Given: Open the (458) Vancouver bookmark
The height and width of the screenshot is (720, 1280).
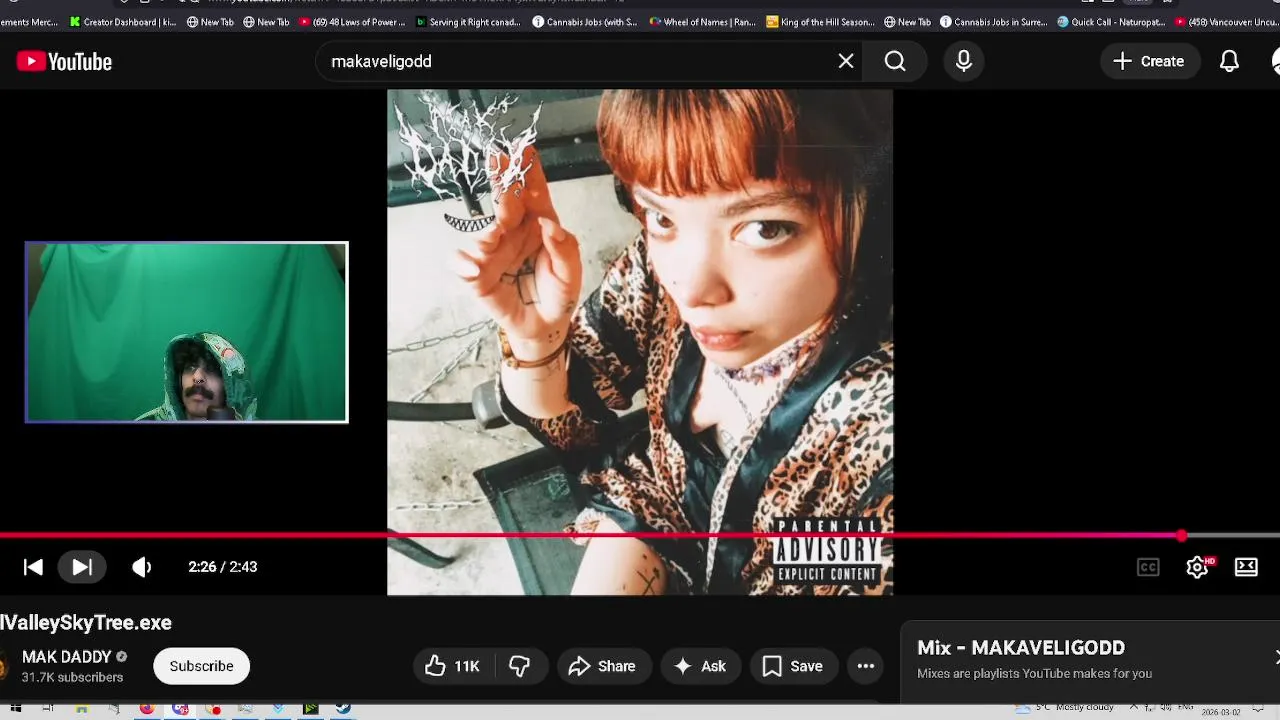Looking at the screenshot, I should pos(1227,22).
